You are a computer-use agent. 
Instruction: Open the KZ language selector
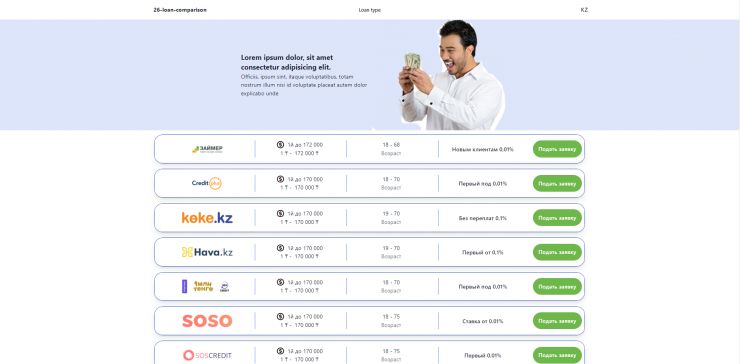click(584, 10)
